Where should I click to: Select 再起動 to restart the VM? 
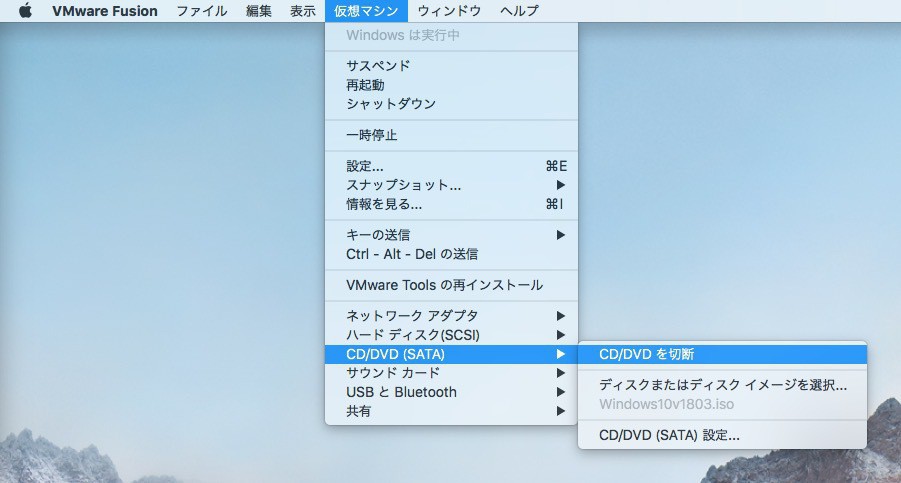[451, 85]
